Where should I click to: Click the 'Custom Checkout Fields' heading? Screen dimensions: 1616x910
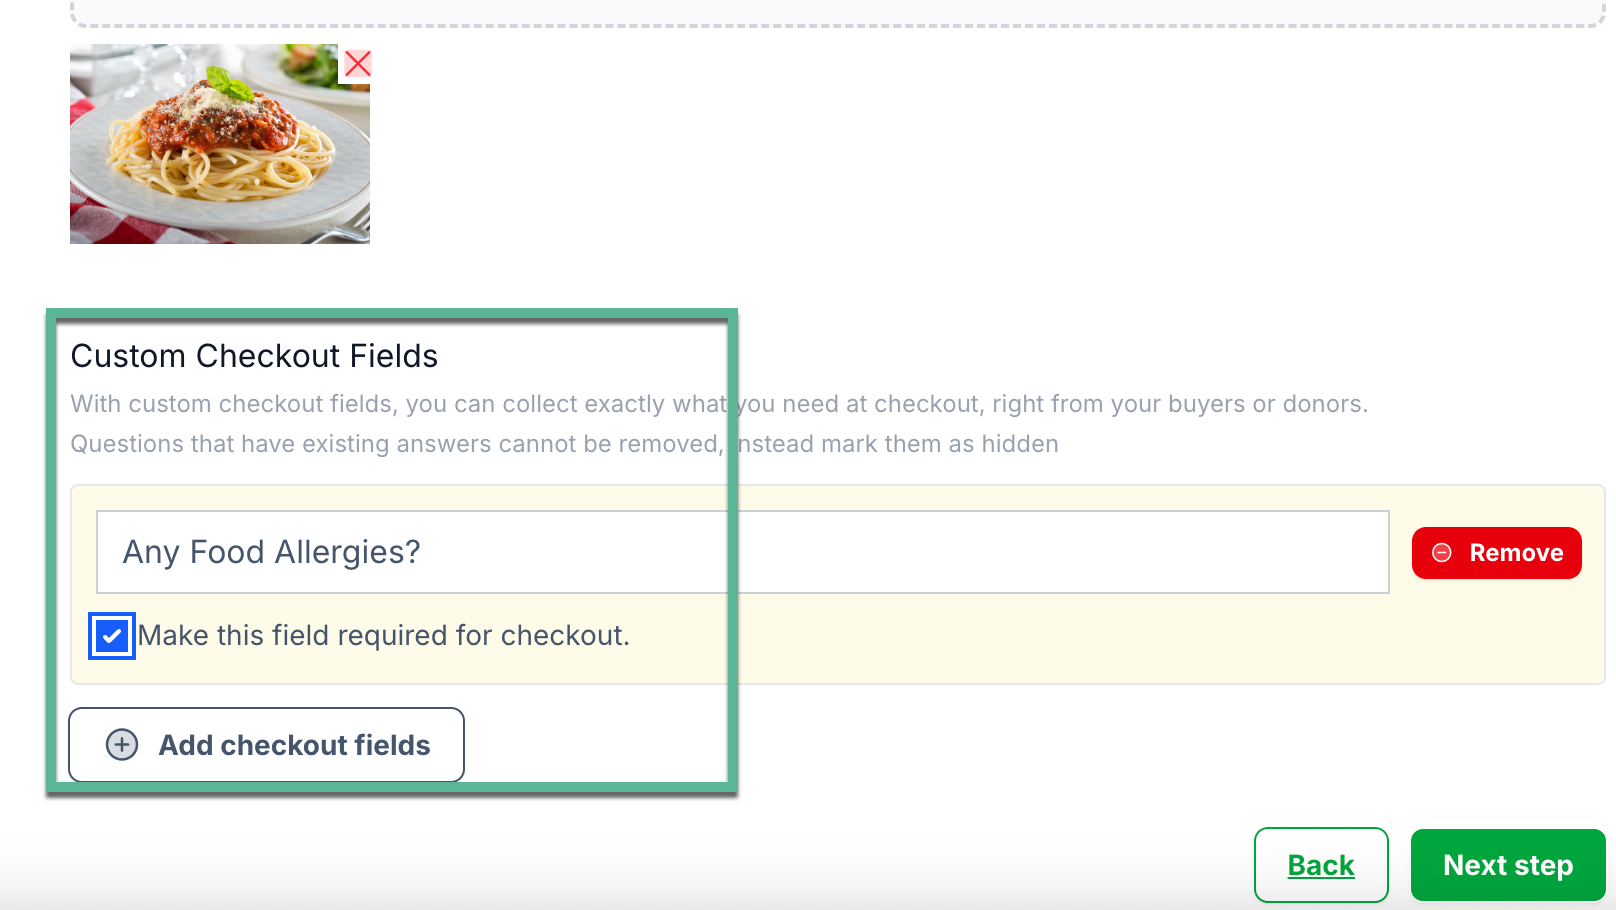[x=254, y=356]
